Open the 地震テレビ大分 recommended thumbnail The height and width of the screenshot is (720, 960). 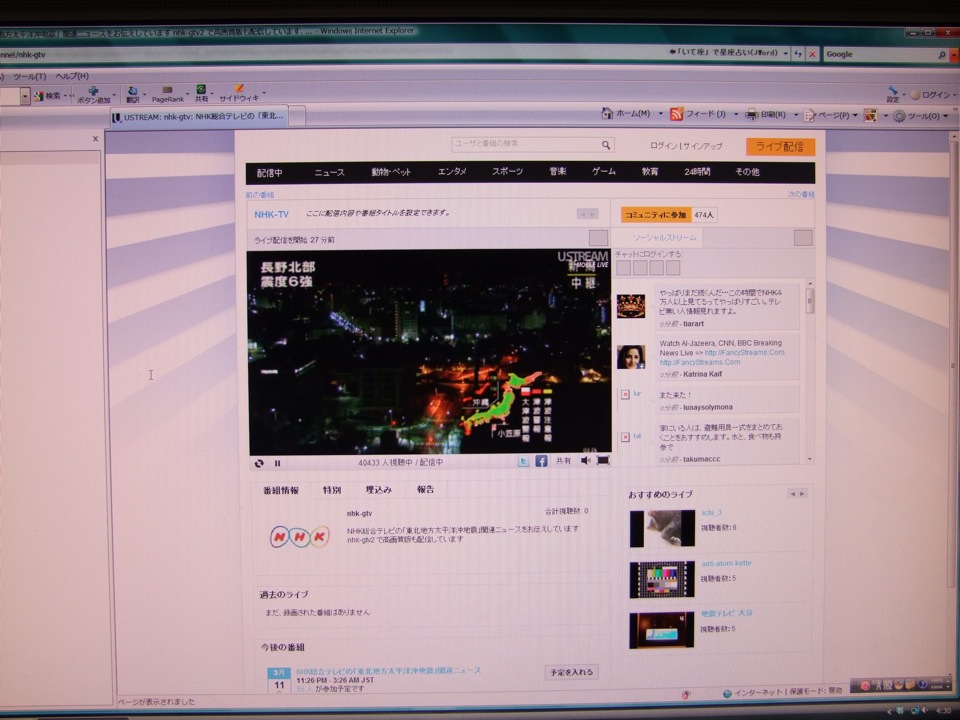coord(661,630)
